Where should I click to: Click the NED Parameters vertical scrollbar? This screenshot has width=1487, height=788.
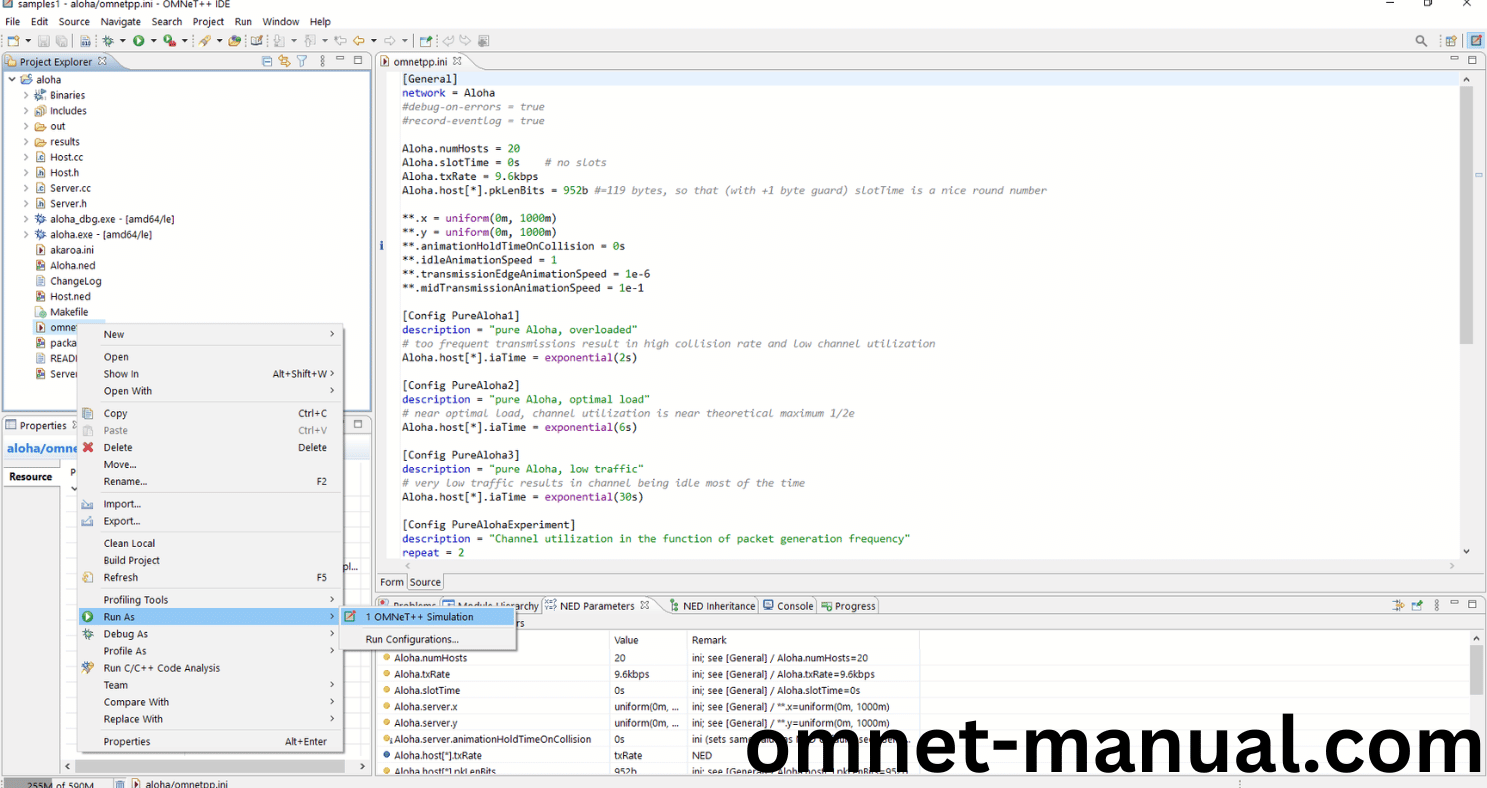[1476, 670]
